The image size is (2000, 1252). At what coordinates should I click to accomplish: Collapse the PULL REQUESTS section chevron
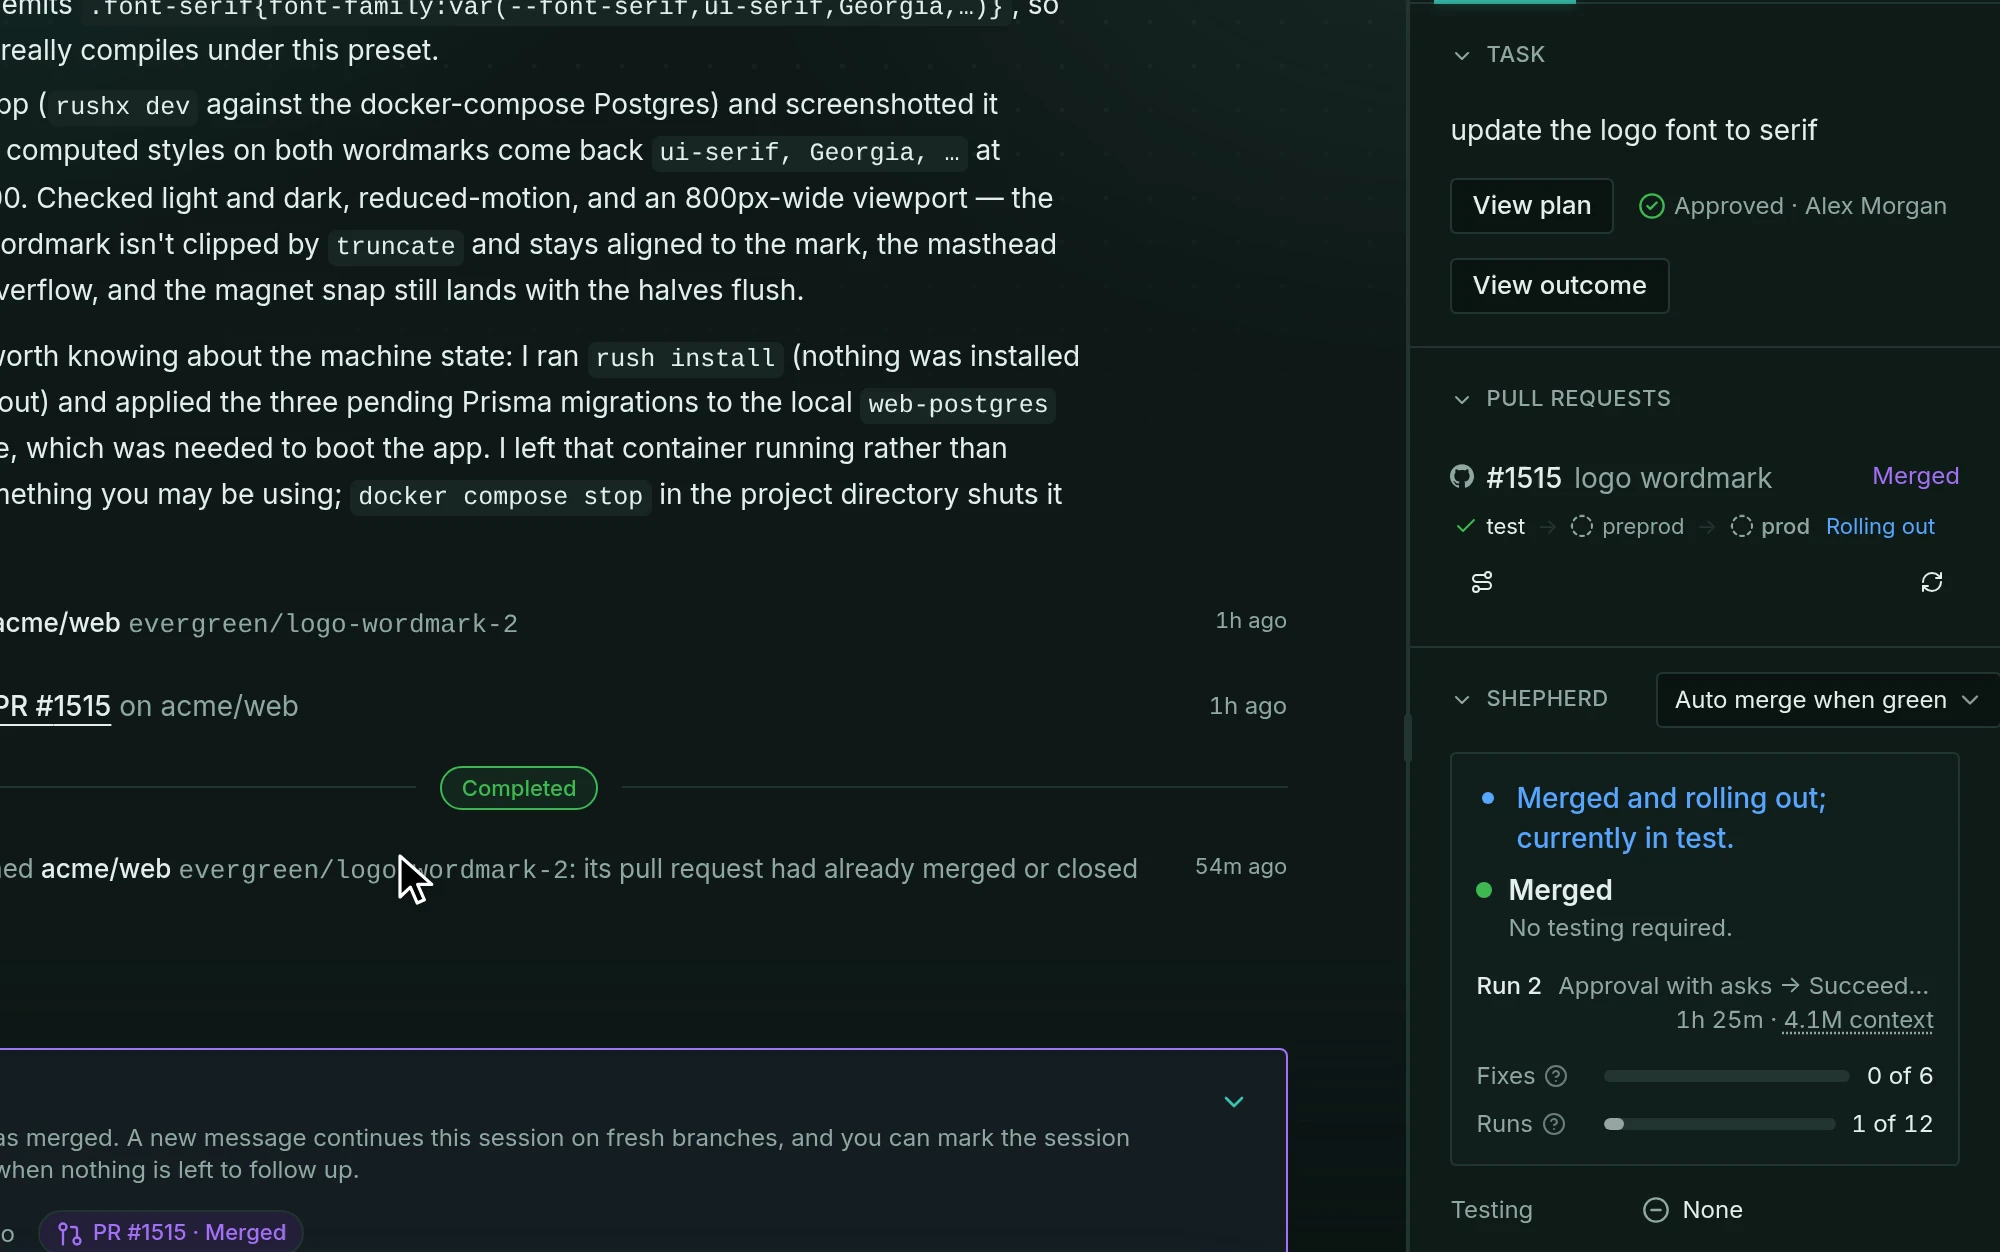[1462, 399]
